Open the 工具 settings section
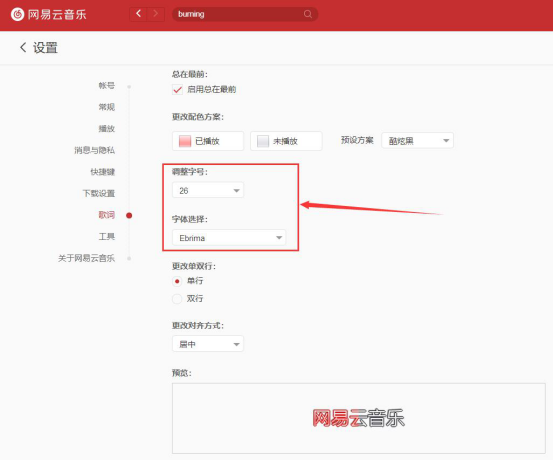 [107, 236]
